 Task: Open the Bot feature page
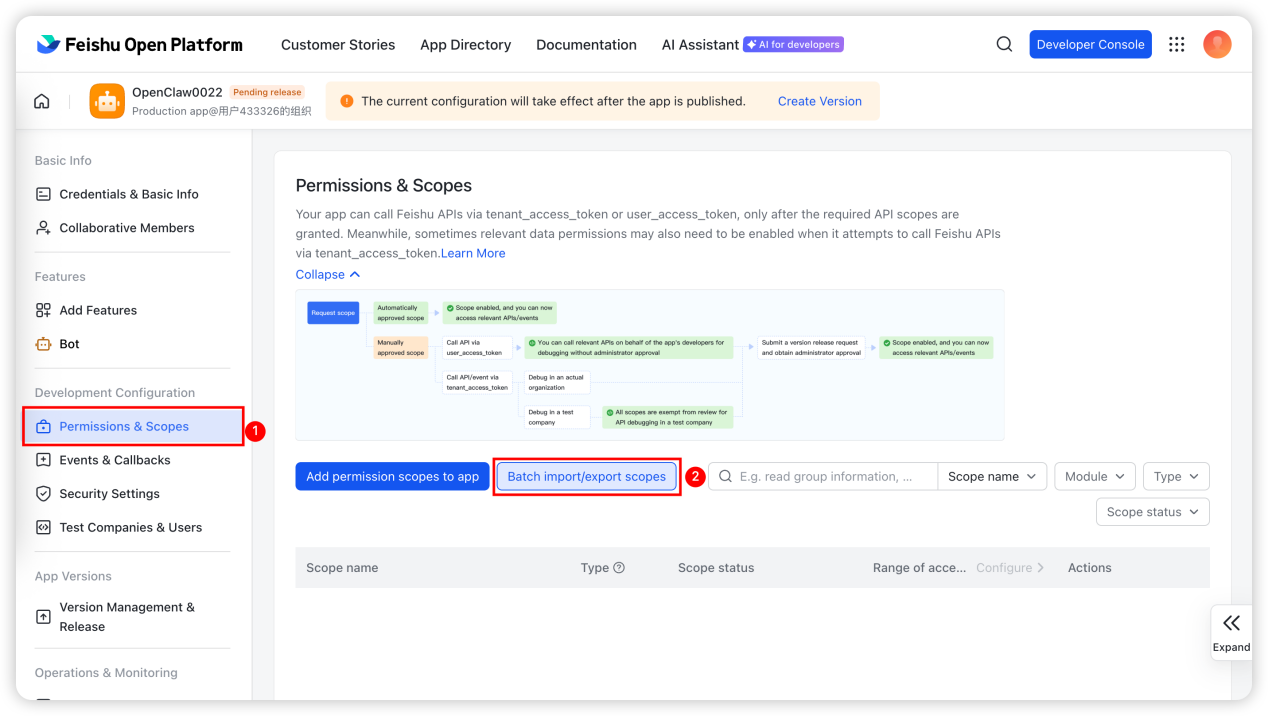[x=69, y=344]
